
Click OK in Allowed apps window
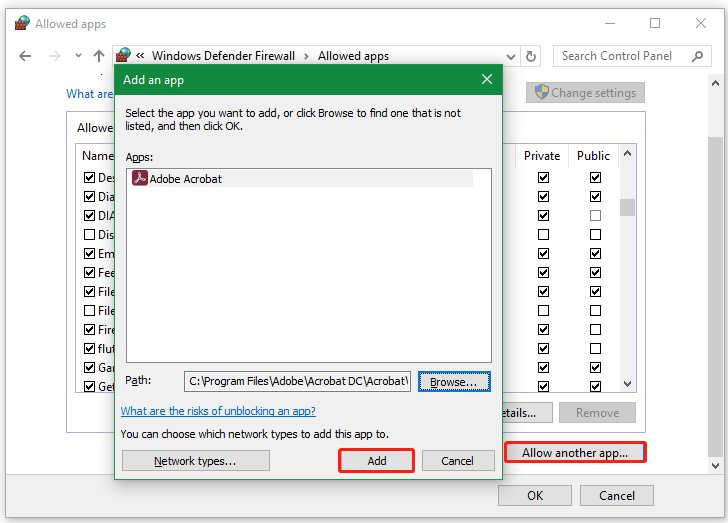point(535,496)
